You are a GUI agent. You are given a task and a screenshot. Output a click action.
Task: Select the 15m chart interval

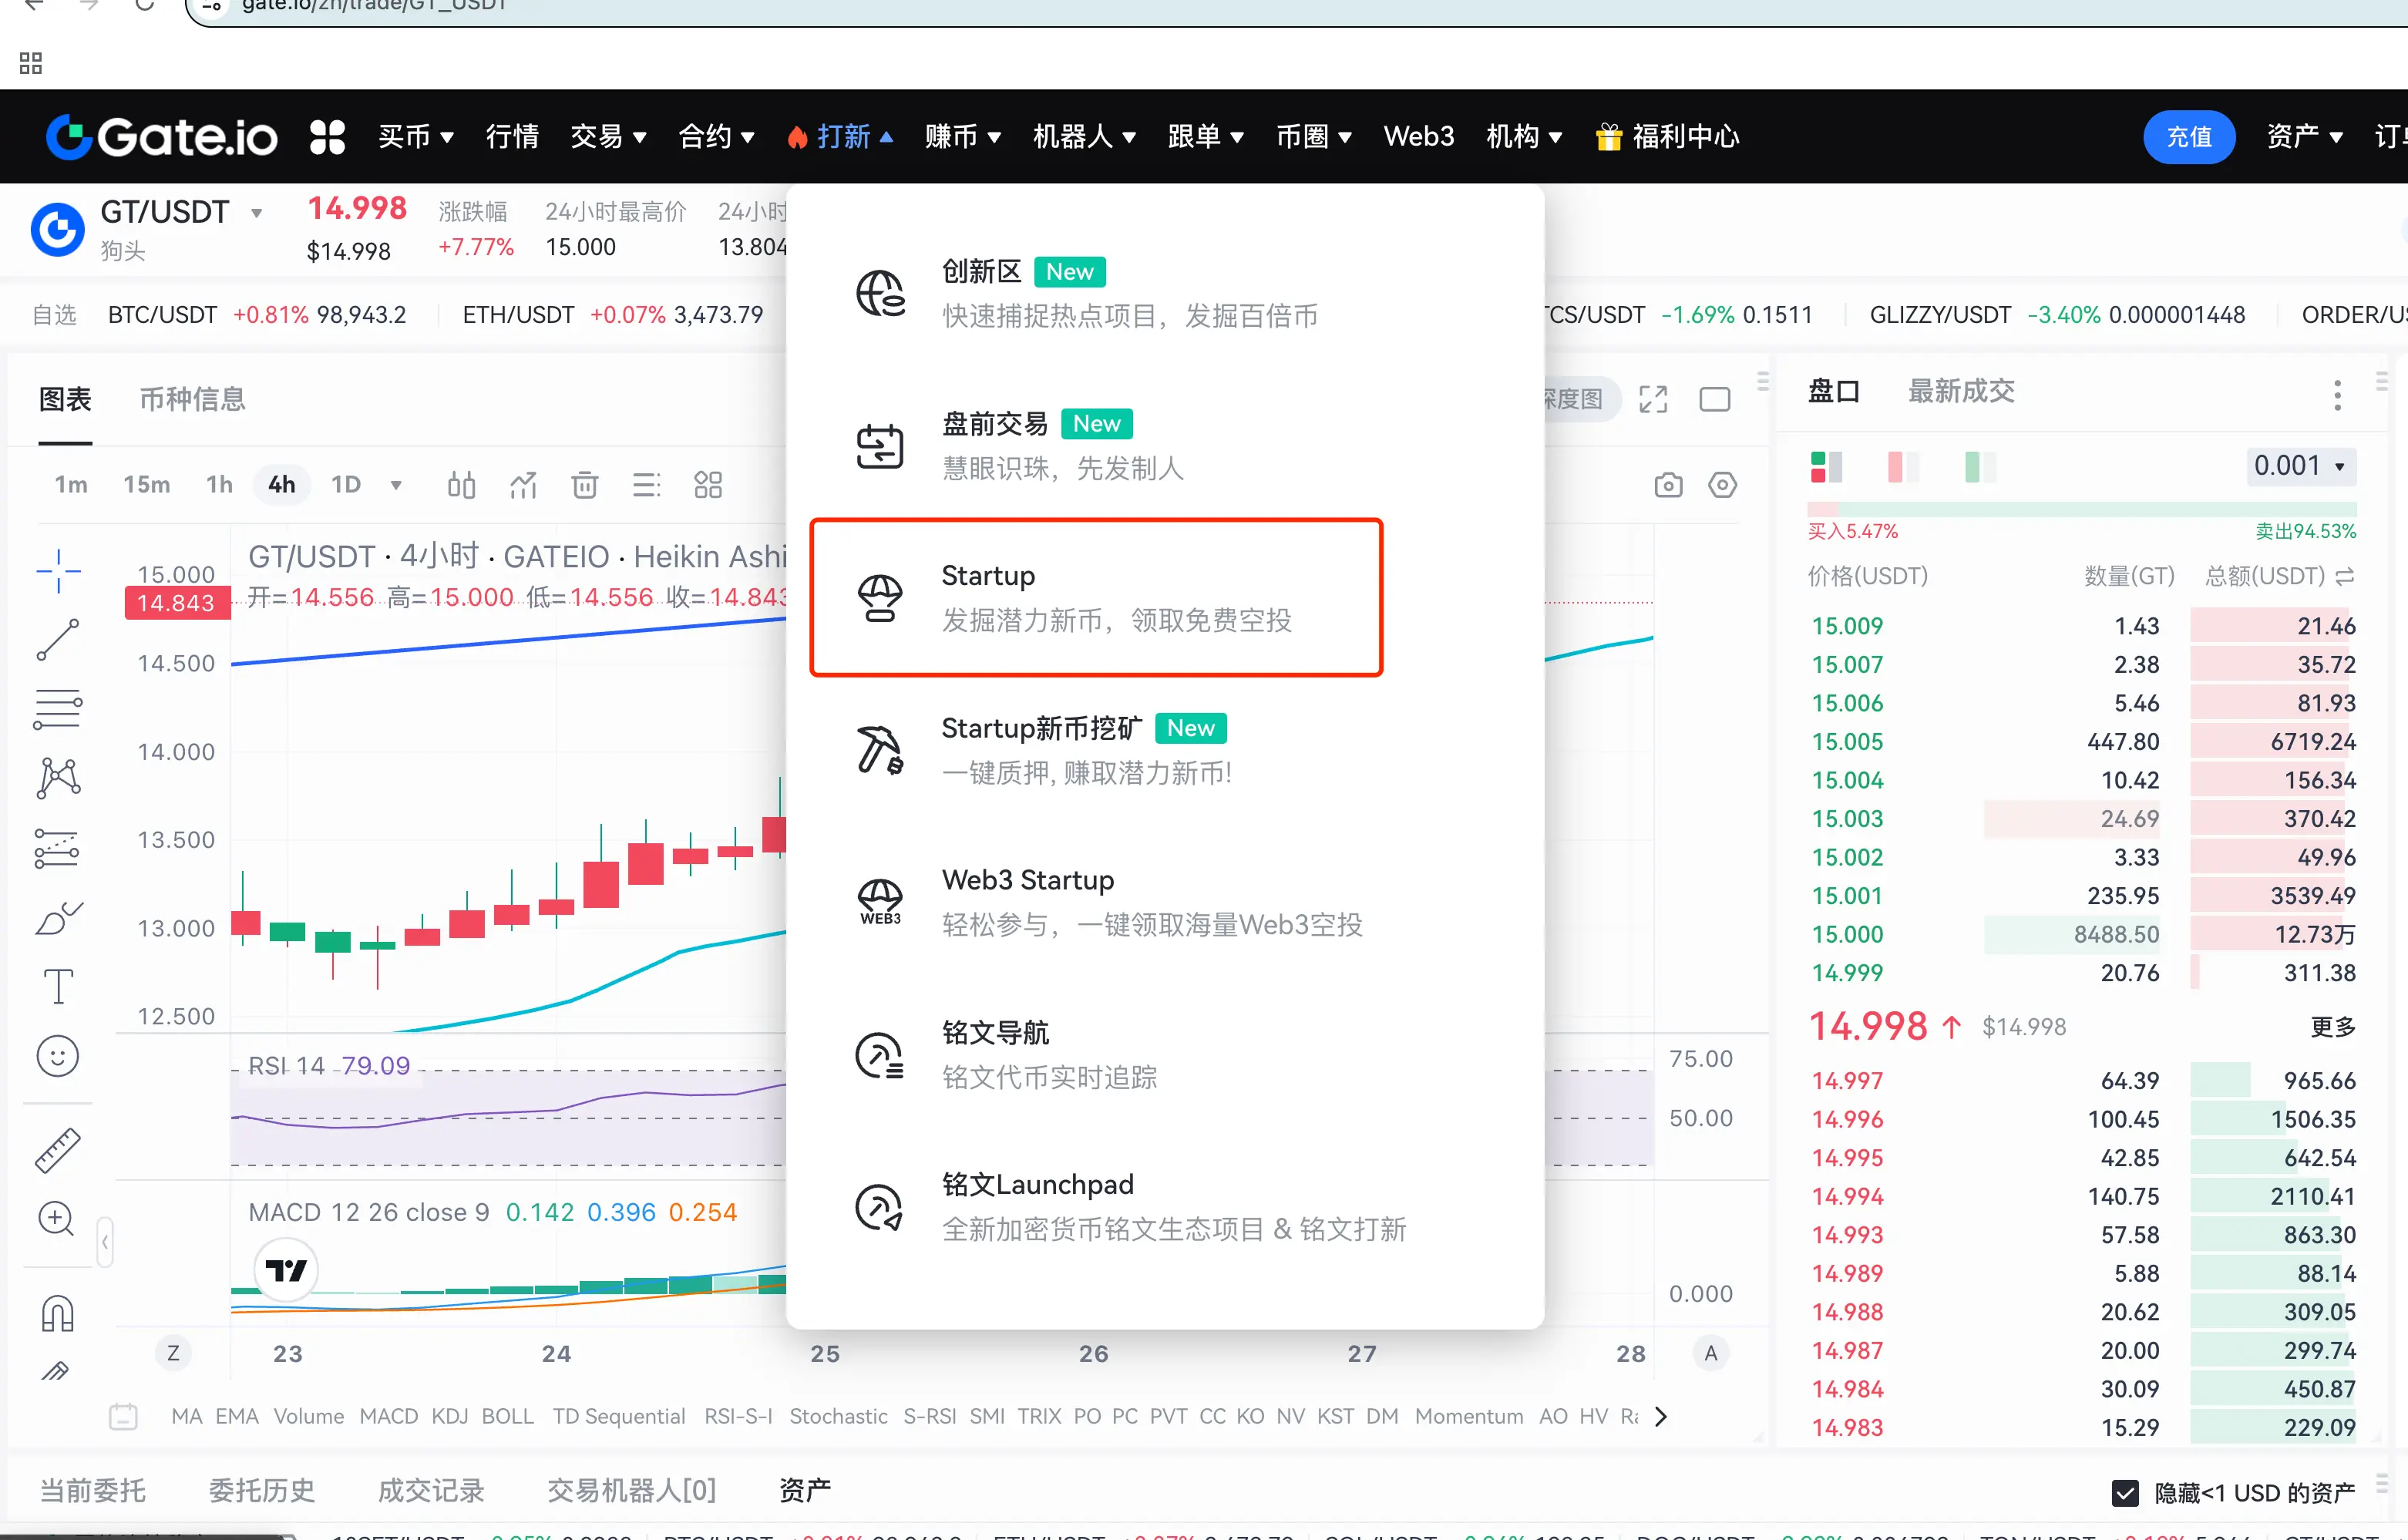click(x=146, y=485)
